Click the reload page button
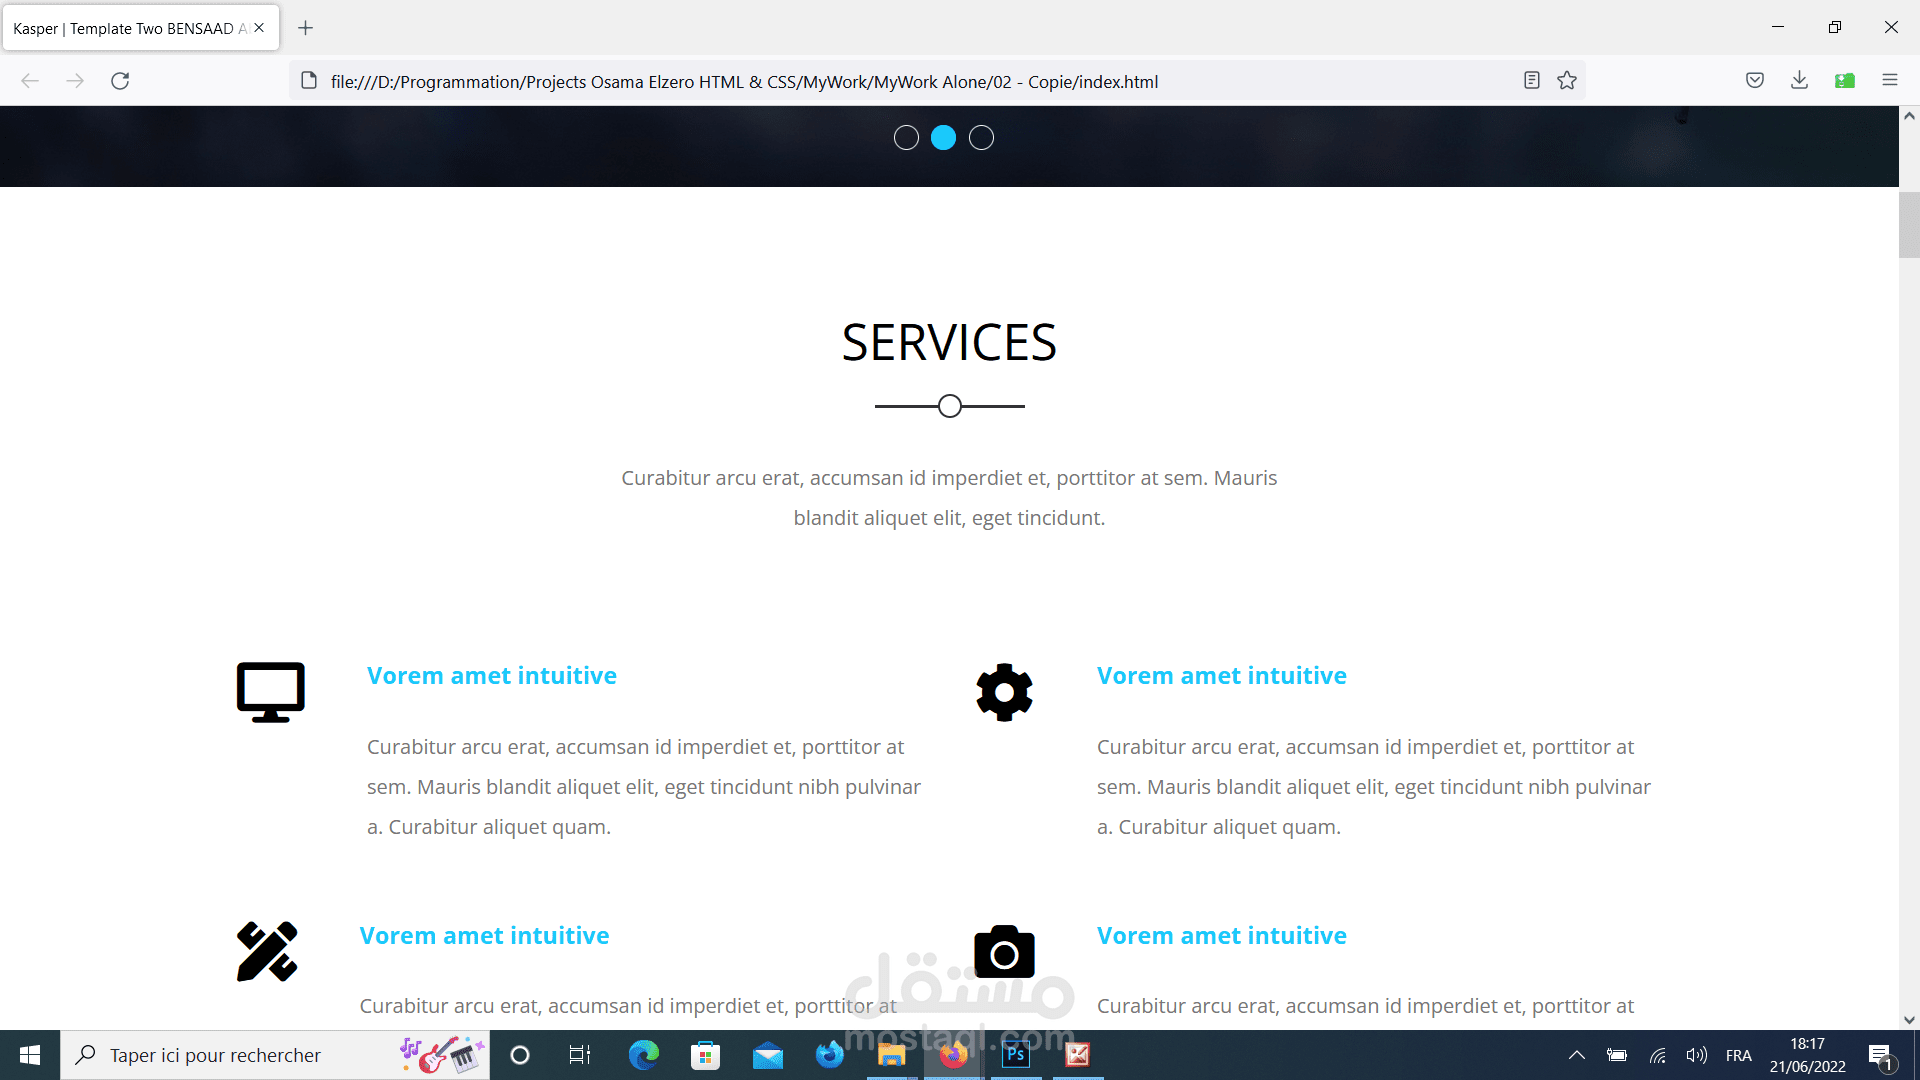This screenshot has height=1080, width=1920. 120,81
